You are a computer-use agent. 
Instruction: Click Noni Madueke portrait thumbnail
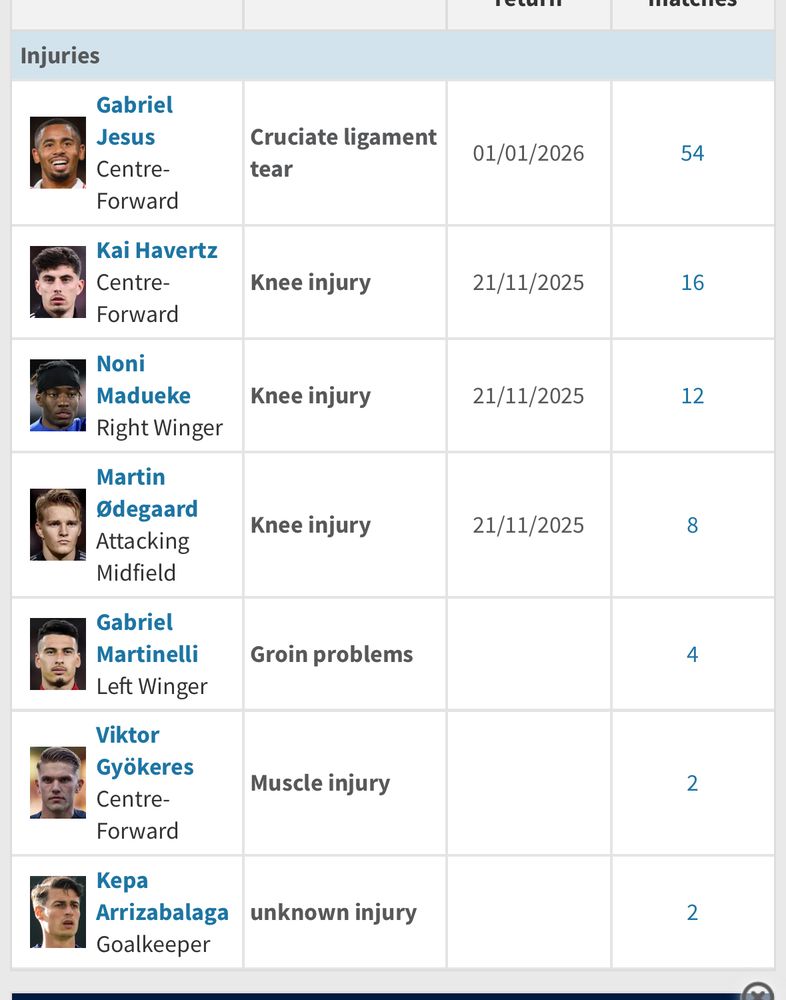pyautogui.click(x=58, y=395)
